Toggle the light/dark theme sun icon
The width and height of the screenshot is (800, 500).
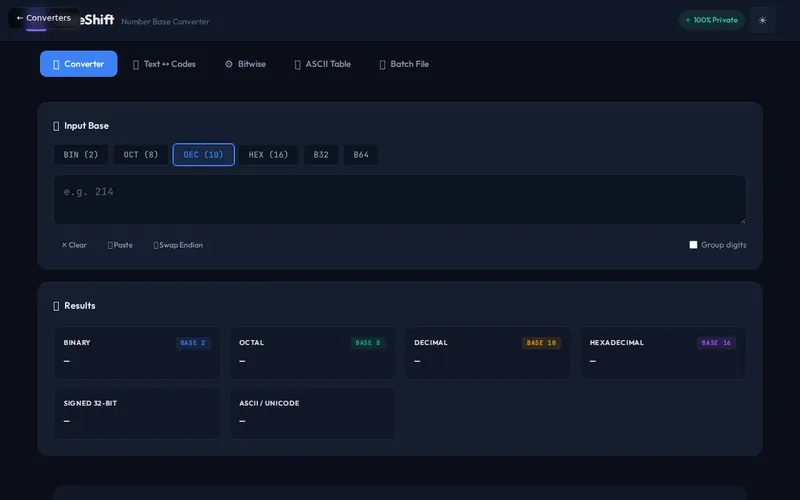[x=762, y=20]
